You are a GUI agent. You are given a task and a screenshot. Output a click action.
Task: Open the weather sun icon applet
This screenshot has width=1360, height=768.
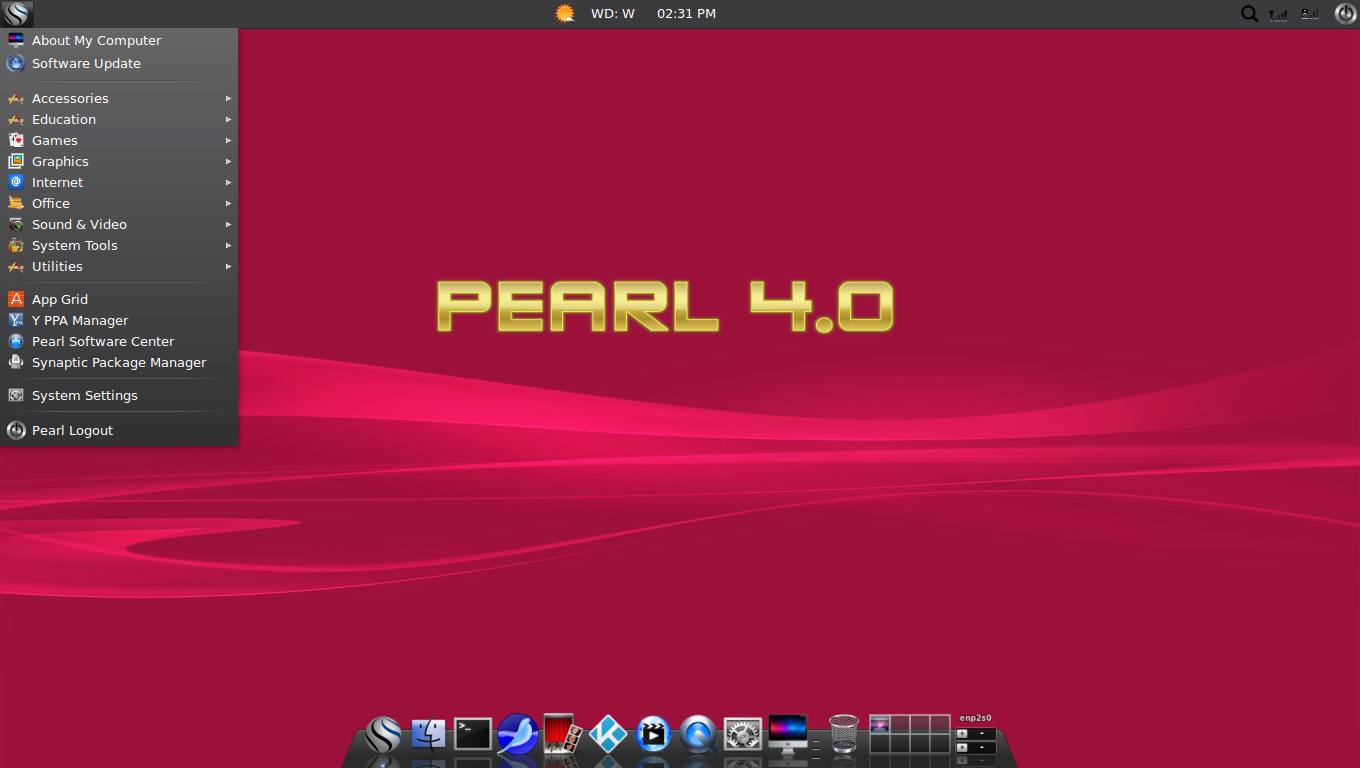tap(565, 14)
